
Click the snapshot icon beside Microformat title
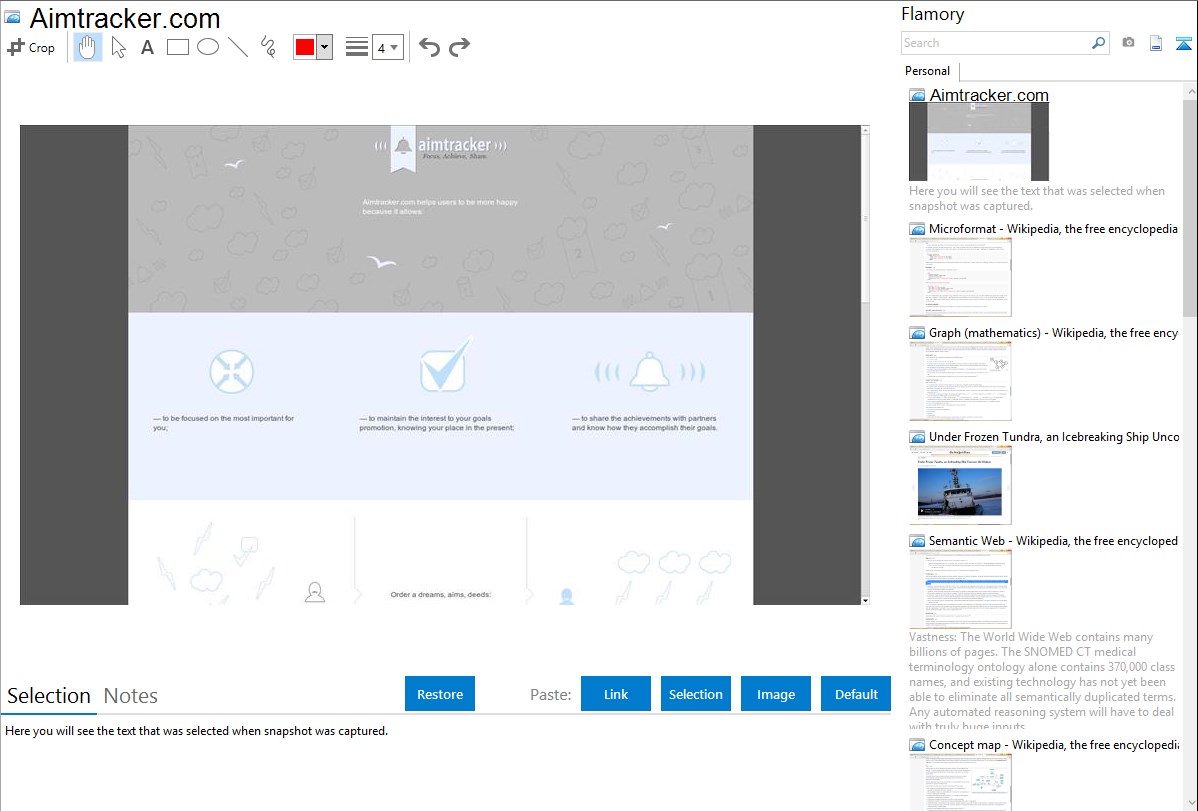click(918, 229)
